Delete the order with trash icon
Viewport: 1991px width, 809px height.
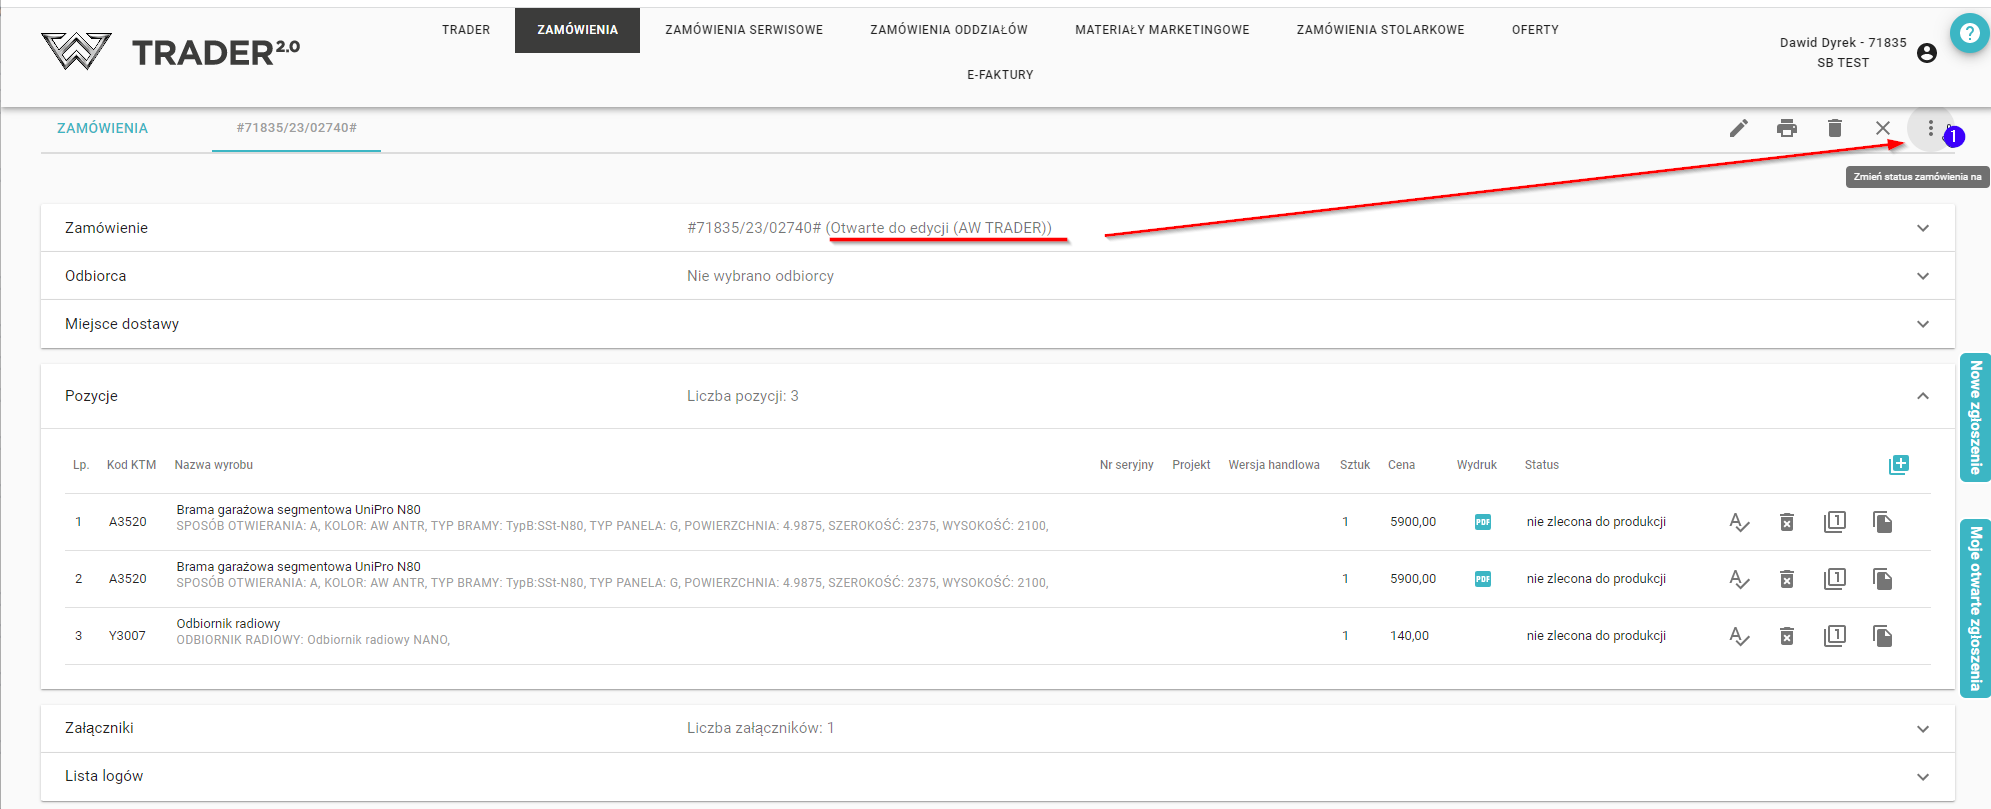click(x=1835, y=128)
